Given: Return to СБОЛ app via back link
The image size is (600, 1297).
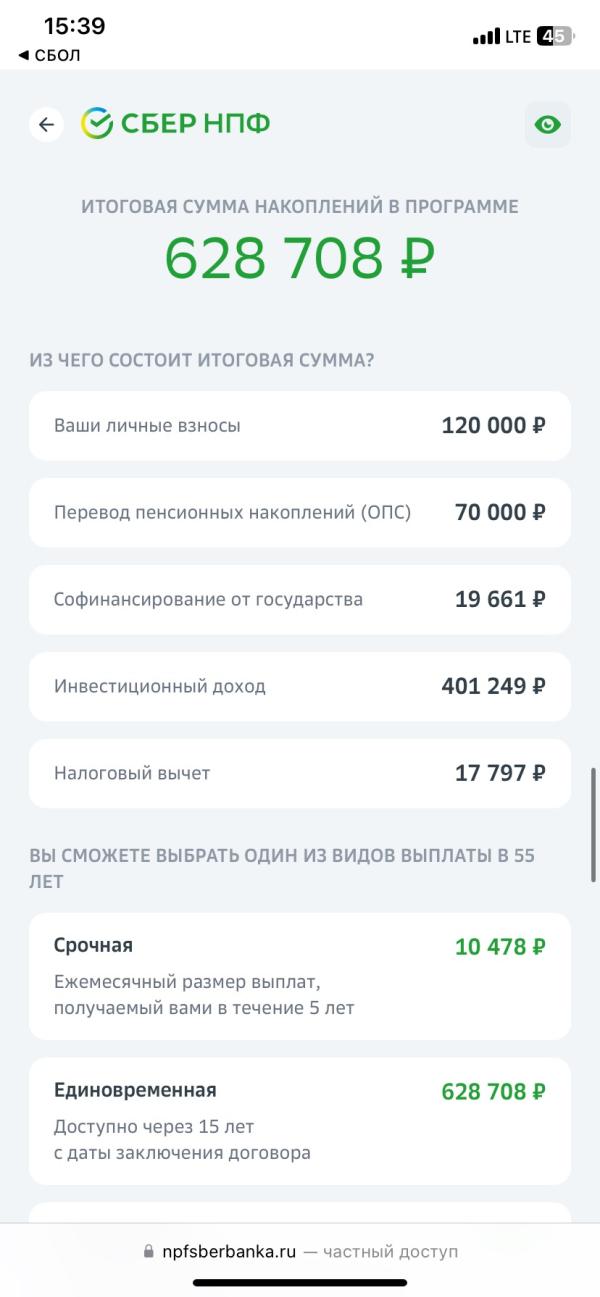Looking at the screenshot, I should click(x=49, y=55).
